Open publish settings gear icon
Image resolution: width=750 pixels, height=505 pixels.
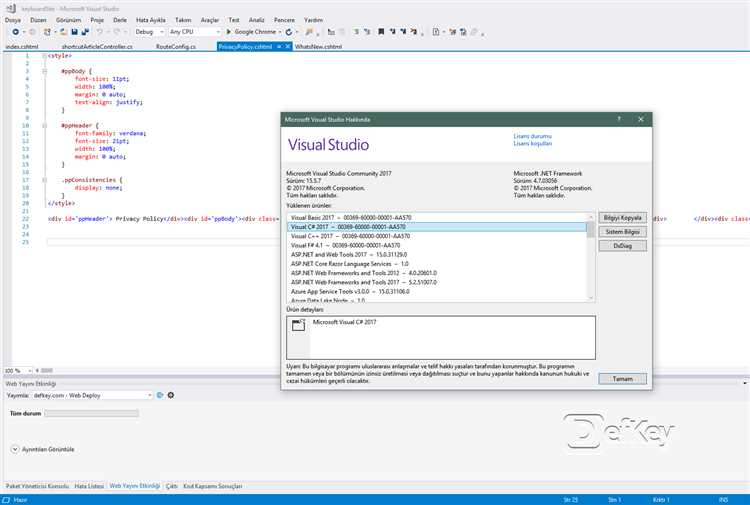(171, 395)
